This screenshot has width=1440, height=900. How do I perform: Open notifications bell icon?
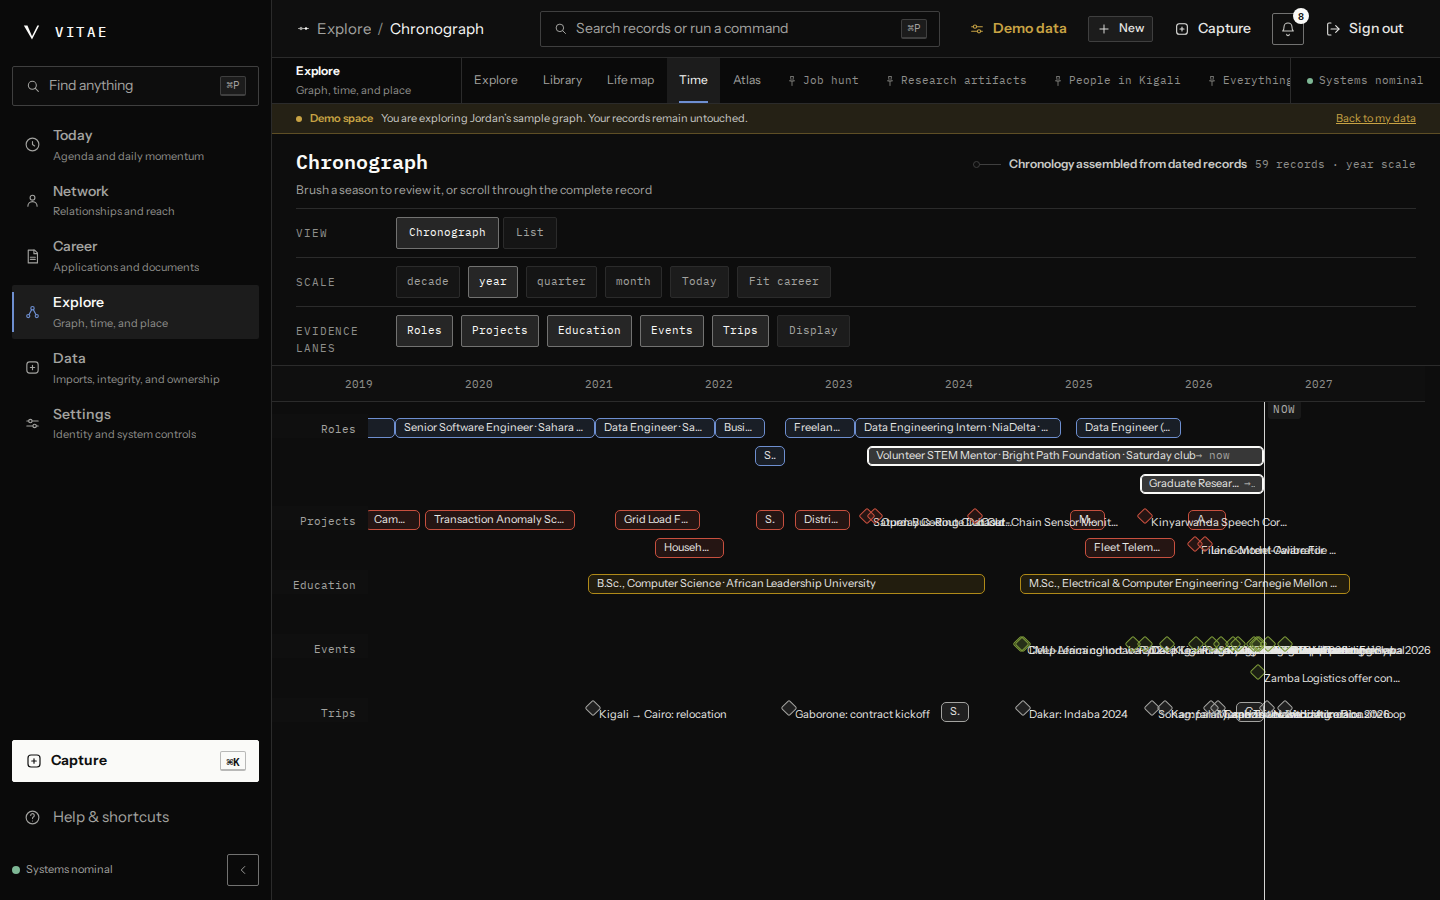click(1288, 29)
